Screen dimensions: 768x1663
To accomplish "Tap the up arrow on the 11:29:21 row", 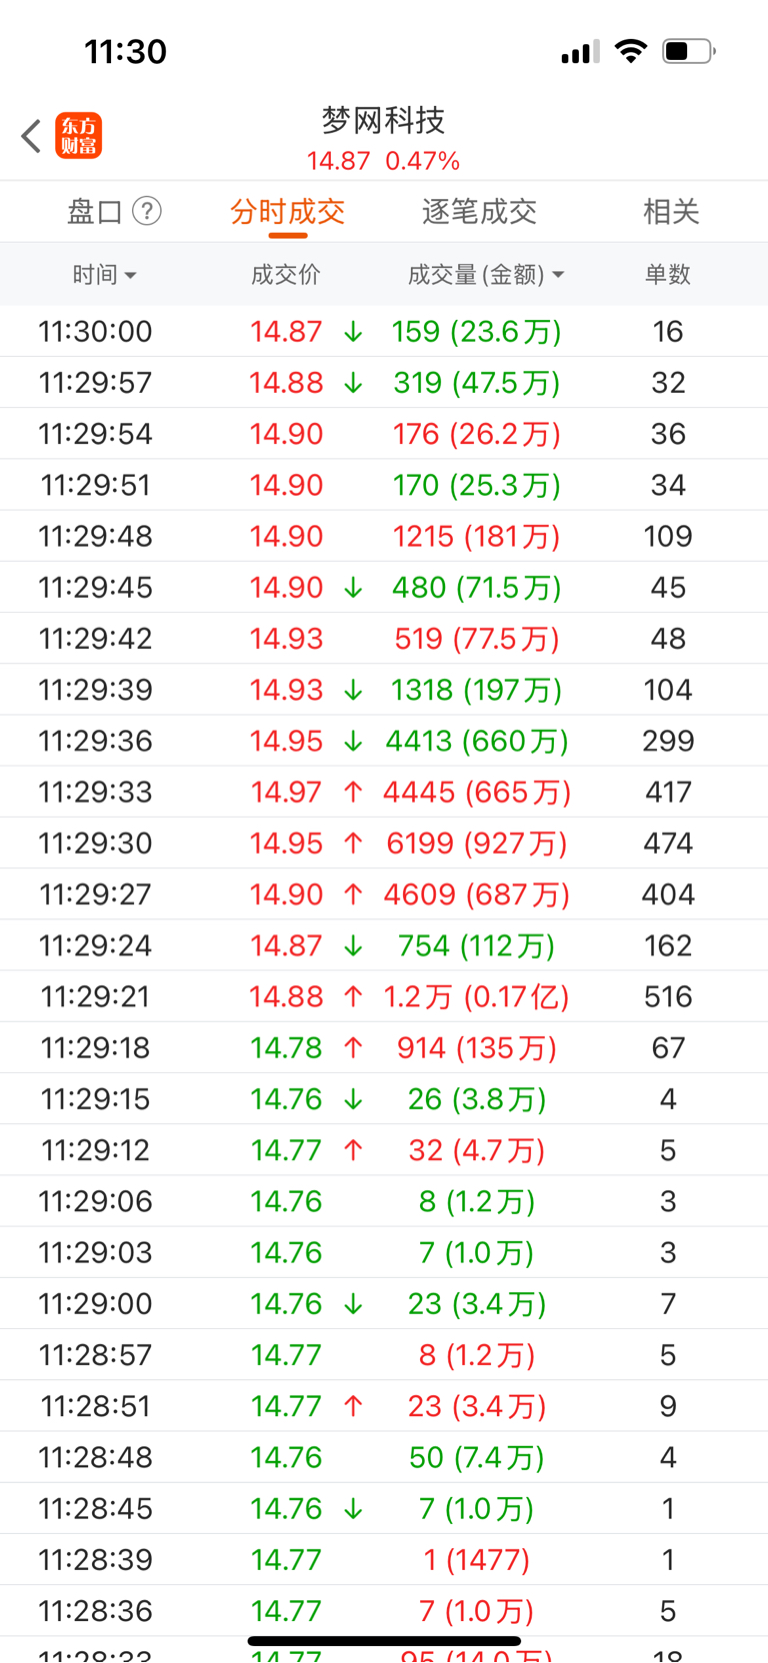I will tap(353, 997).
